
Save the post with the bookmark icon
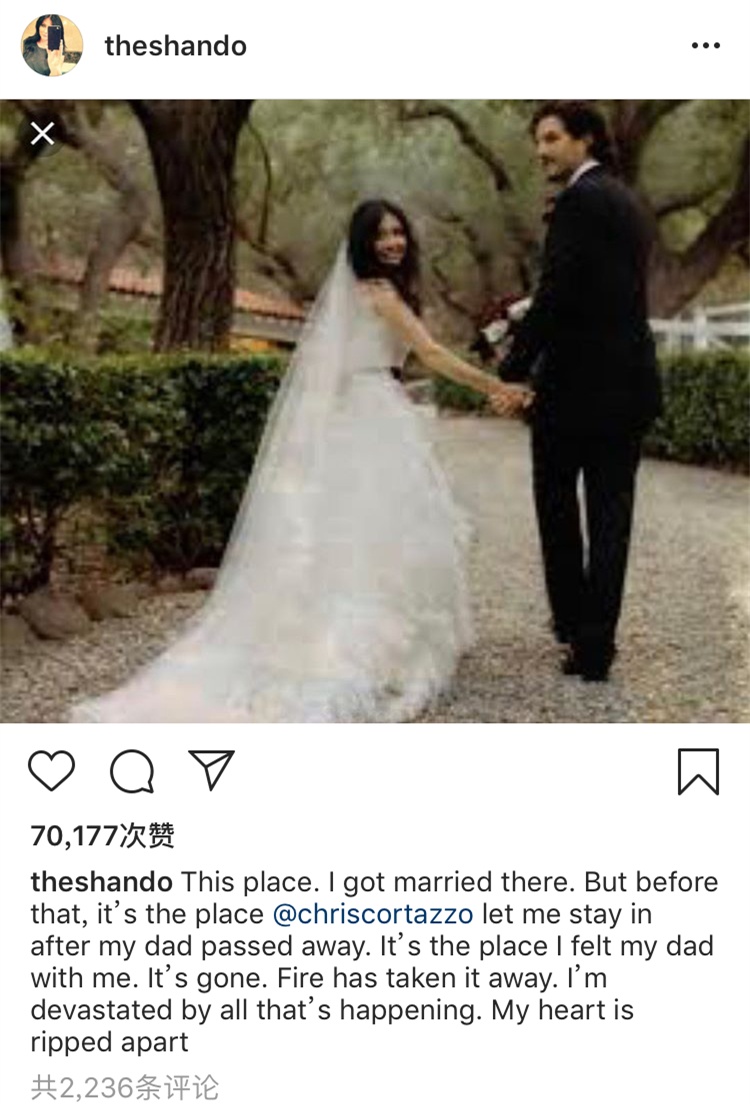pos(699,772)
